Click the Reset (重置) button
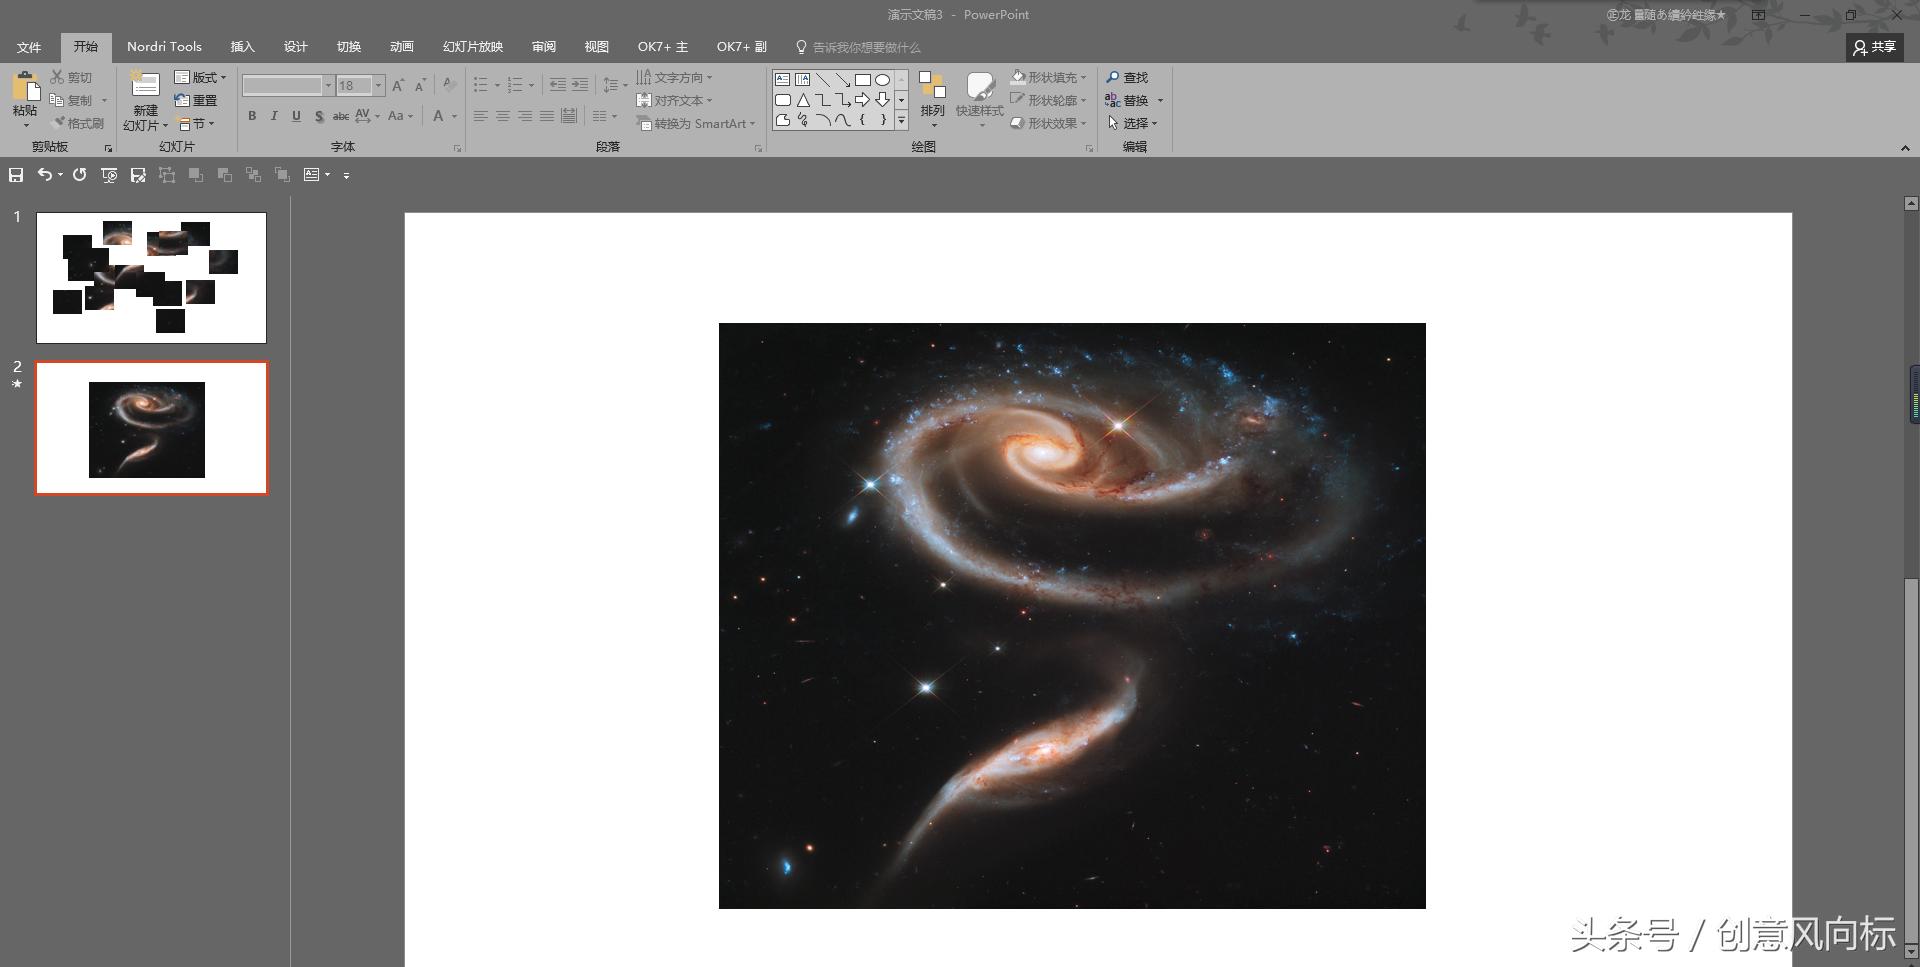The width and height of the screenshot is (1920, 967). pyautogui.click(x=196, y=100)
